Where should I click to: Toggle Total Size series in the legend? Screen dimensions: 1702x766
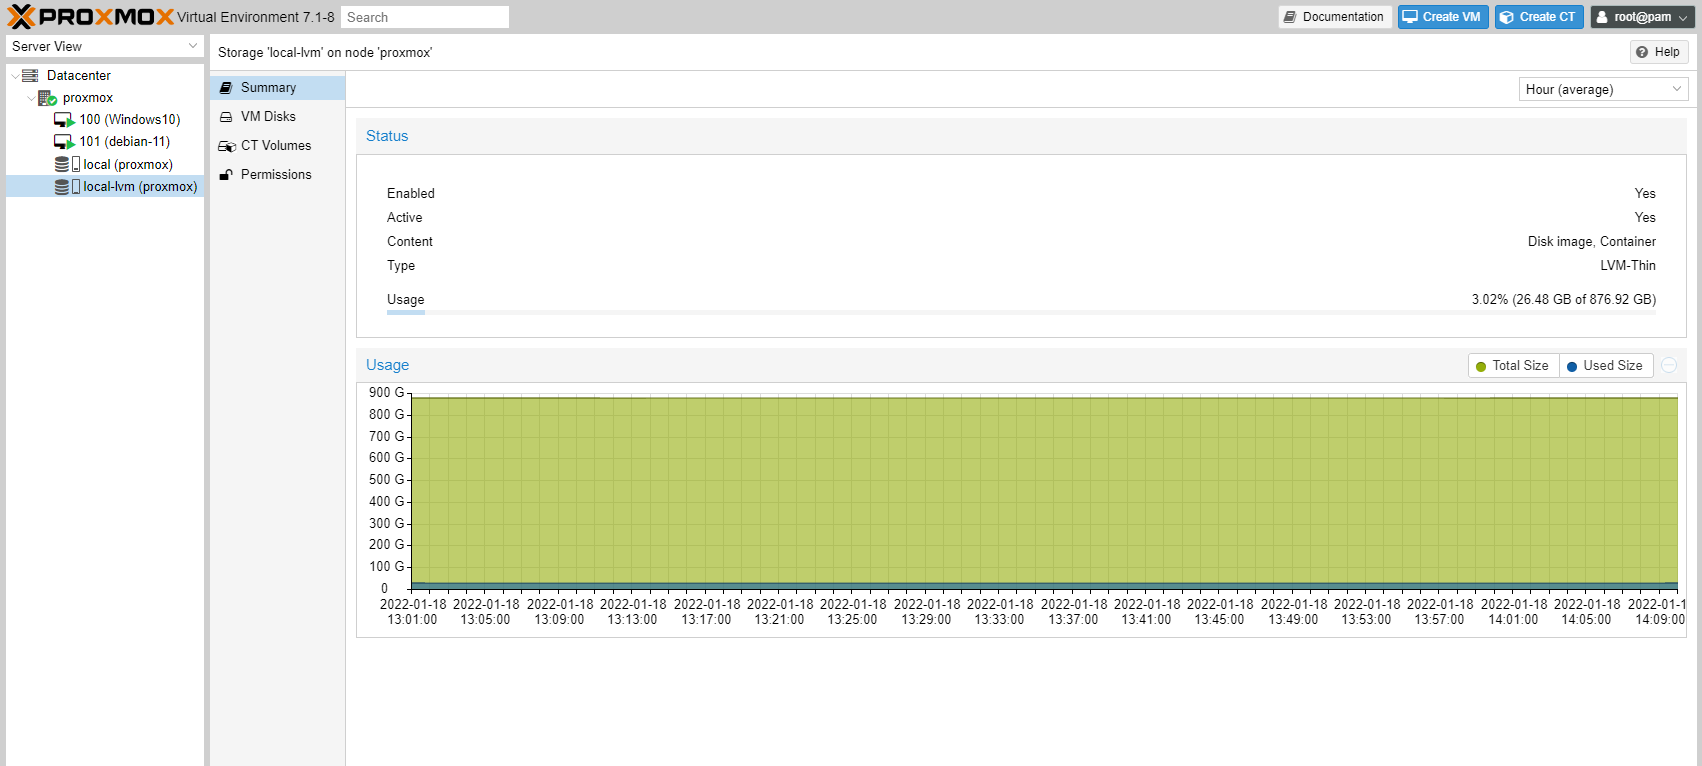tap(1512, 366)
